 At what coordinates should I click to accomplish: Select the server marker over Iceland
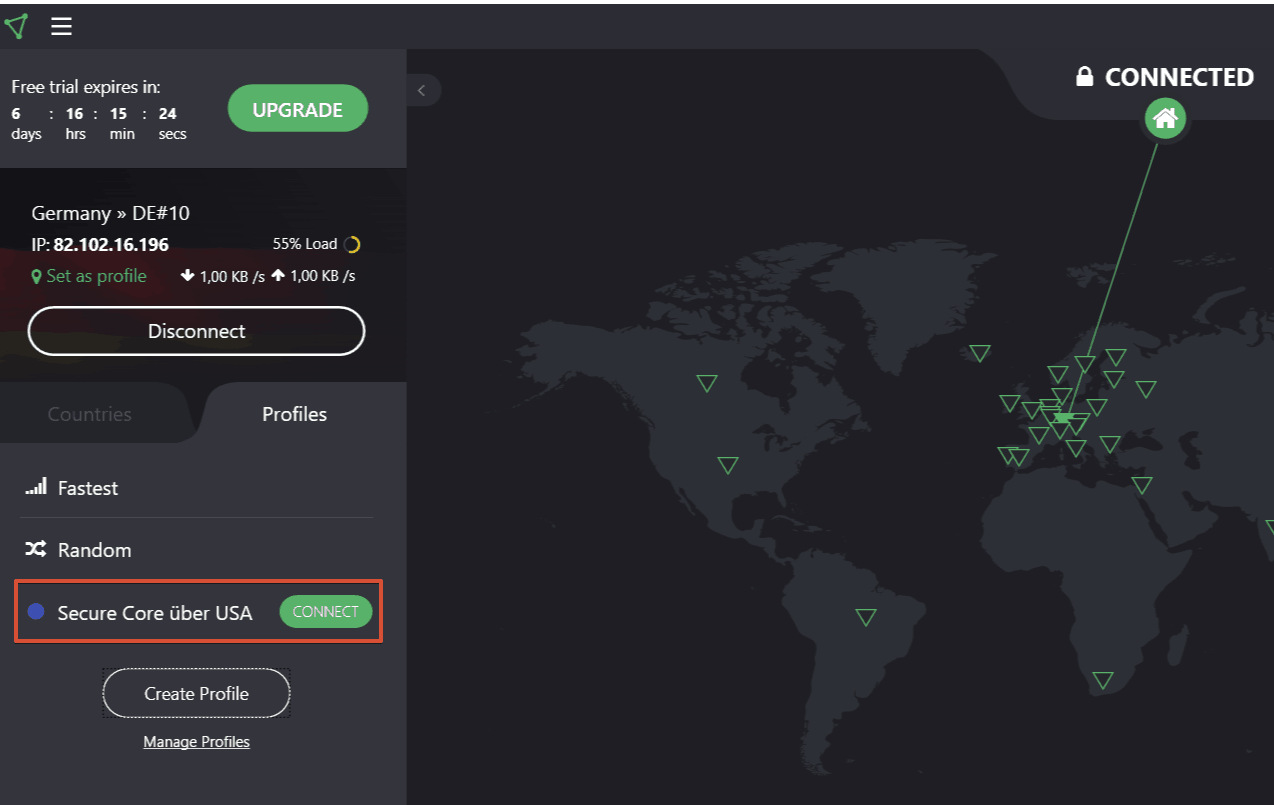[980, 353]
